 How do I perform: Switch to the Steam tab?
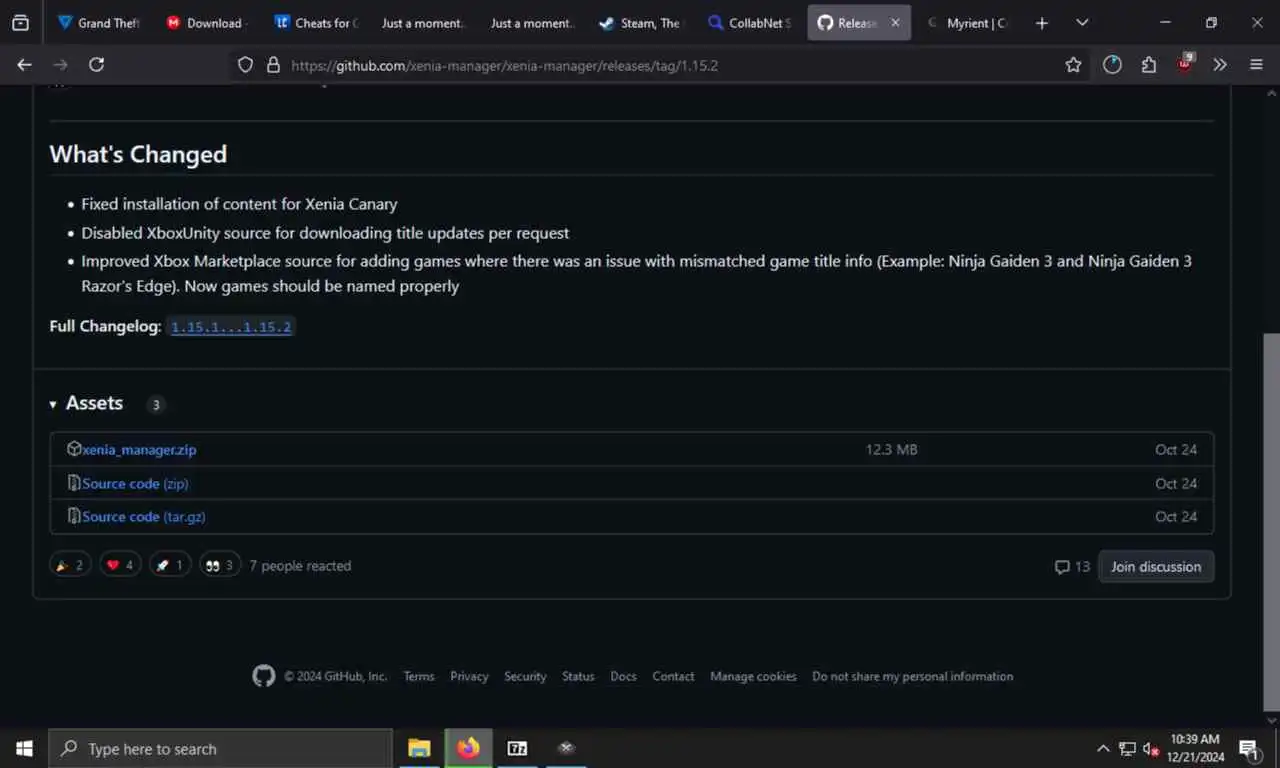(x=640, y=23)
